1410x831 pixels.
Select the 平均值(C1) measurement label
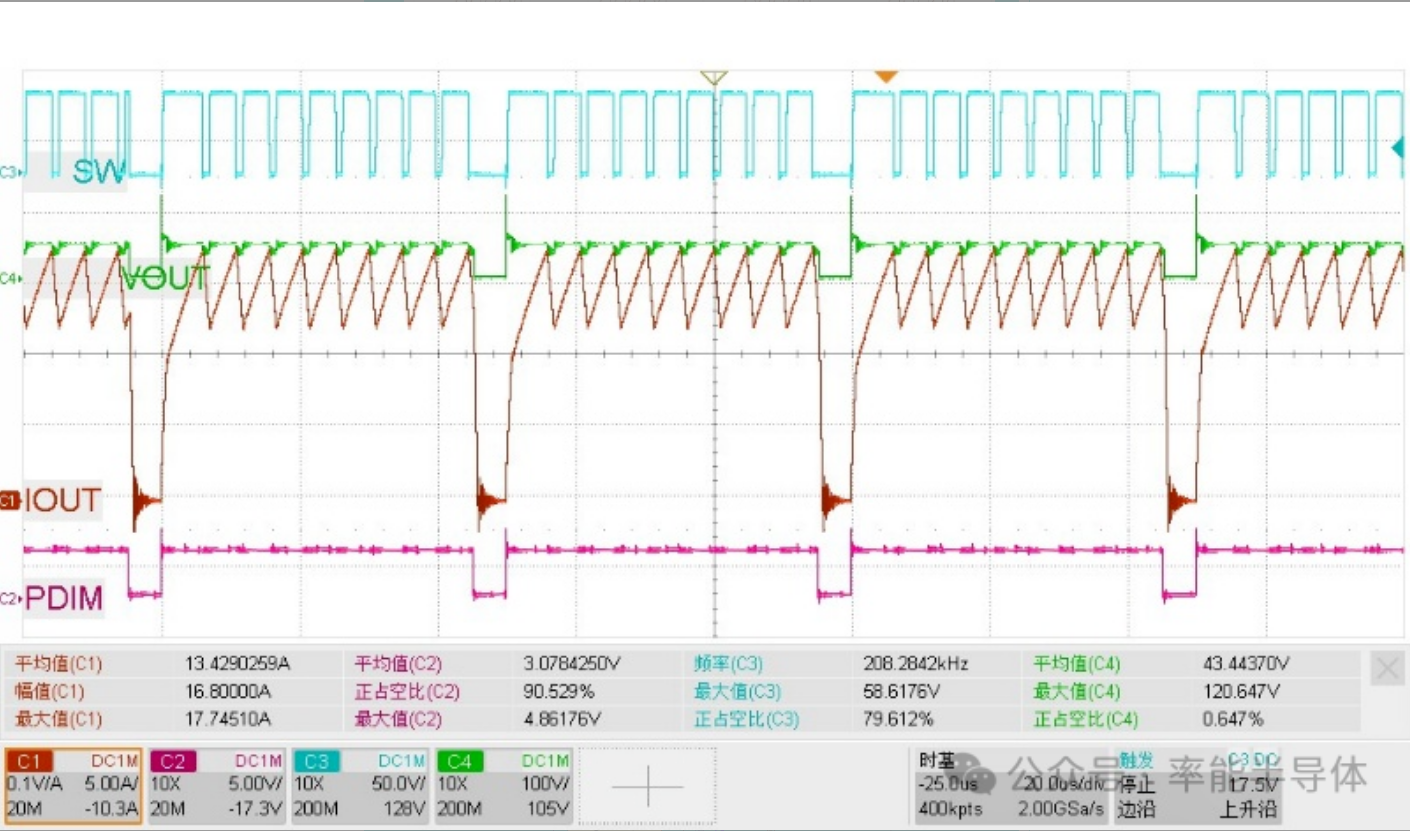coord(58,663)
